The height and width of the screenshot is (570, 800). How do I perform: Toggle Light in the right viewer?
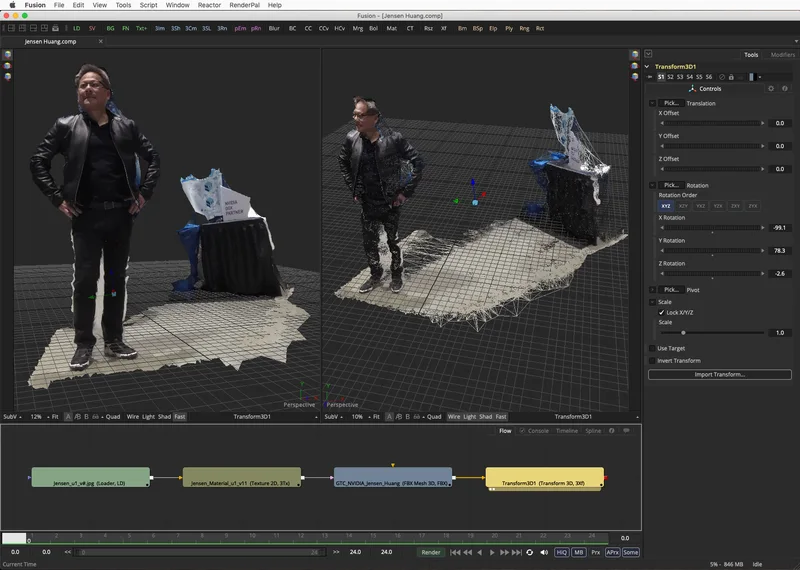coord(469,416)
